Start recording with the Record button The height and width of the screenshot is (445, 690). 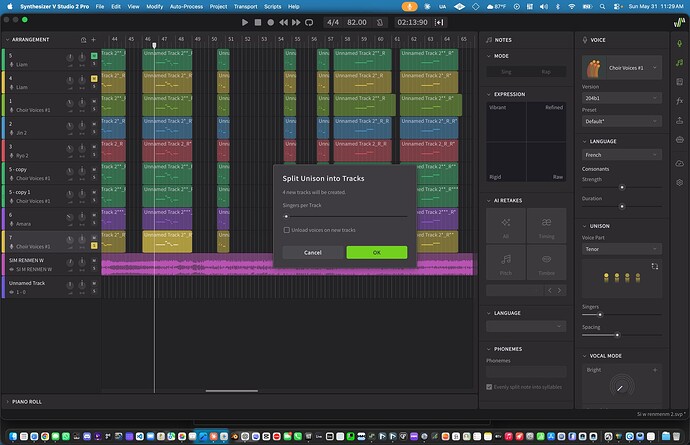click(x=271, y=22)
